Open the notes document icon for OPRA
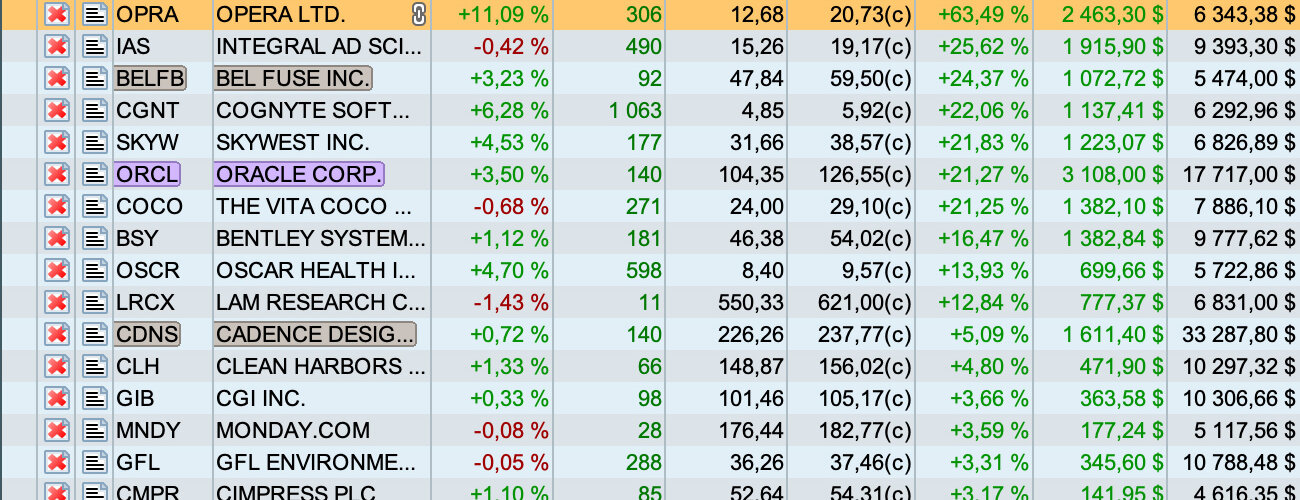Screen dimensions: 1300x500 point(95,15)
